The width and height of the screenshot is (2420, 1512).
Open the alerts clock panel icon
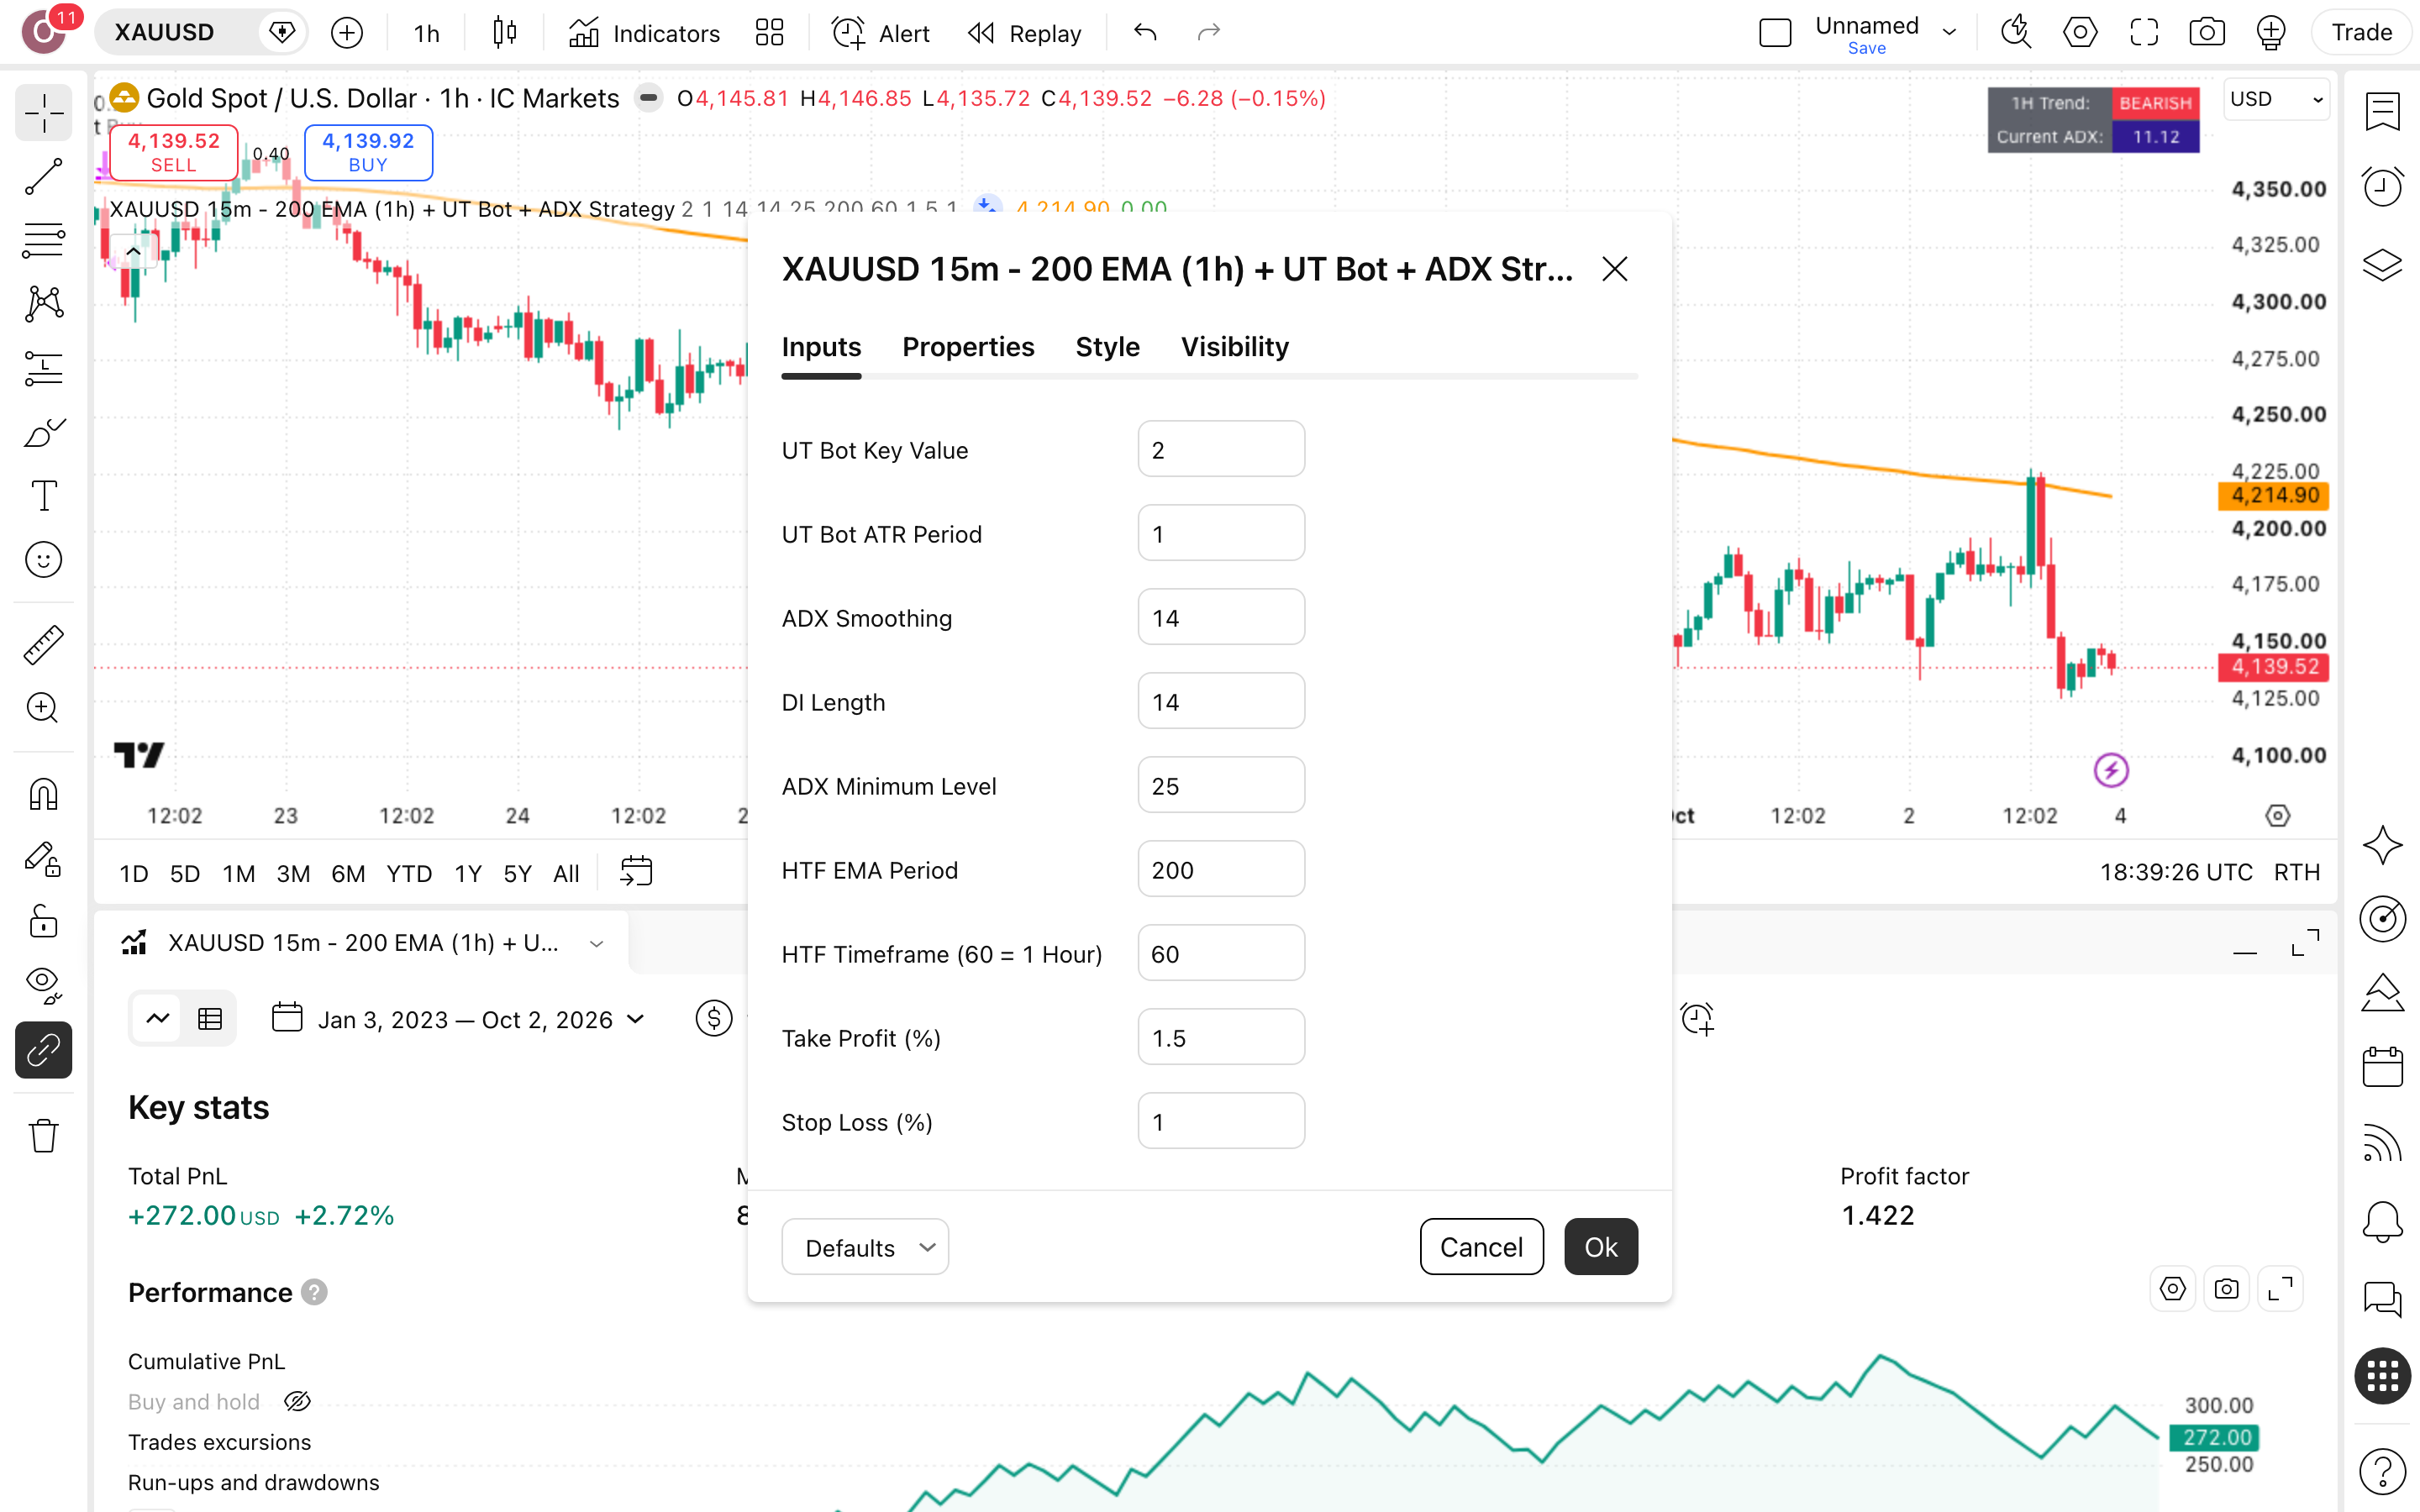(2383, 187)
